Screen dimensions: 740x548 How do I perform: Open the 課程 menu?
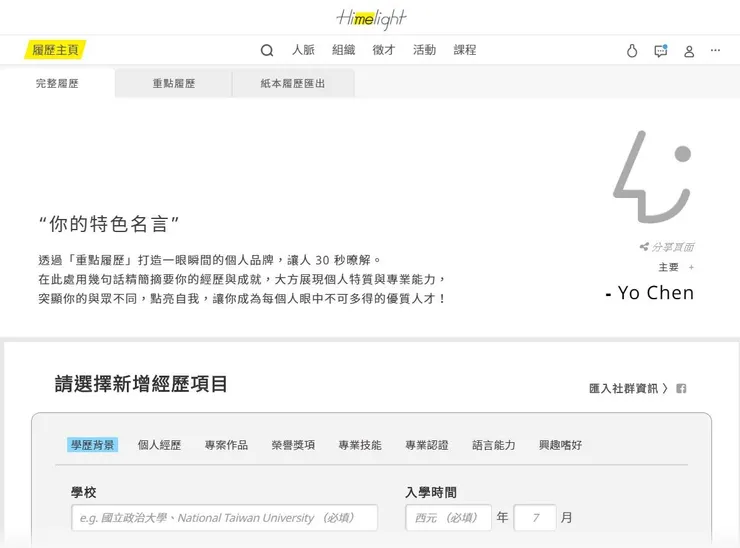465,50
